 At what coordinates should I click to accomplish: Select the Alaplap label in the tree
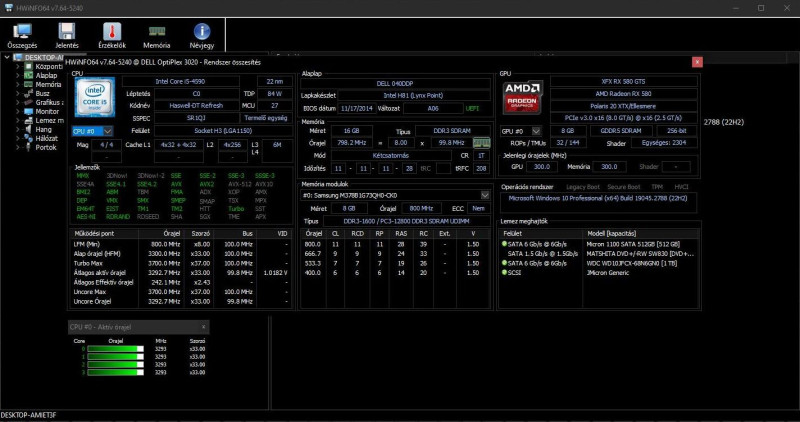46,76
